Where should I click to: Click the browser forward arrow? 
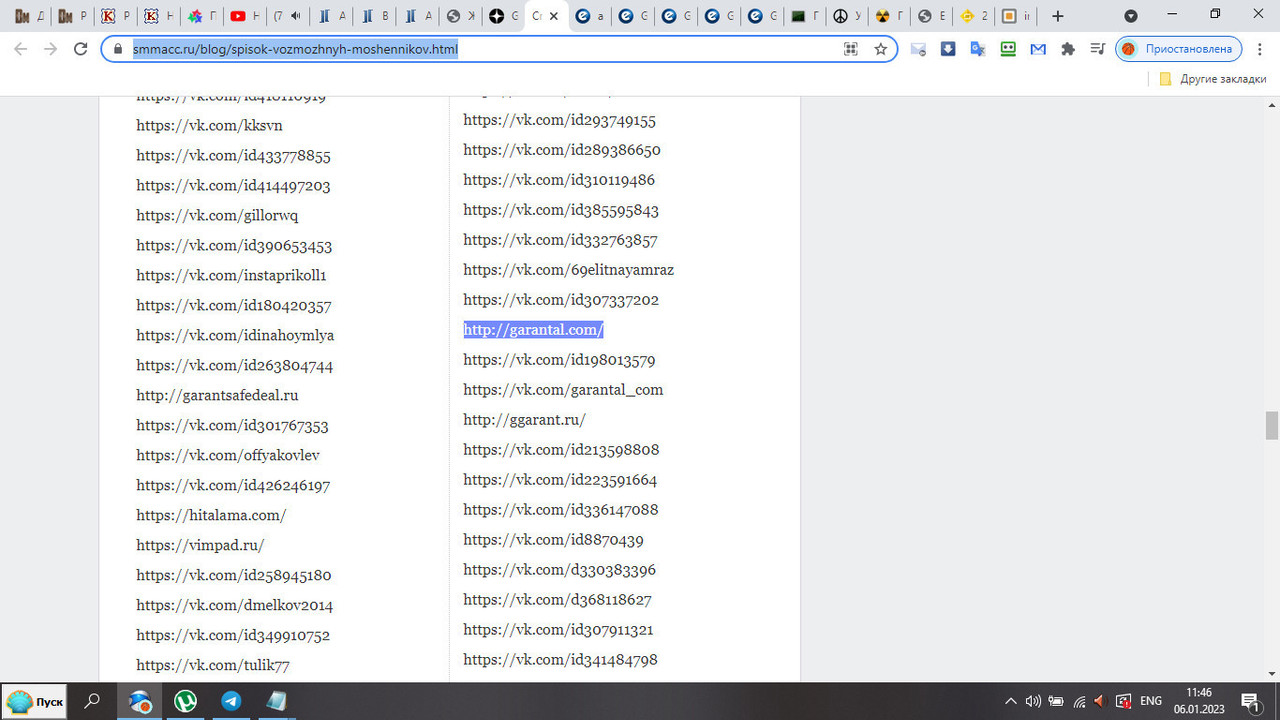coord(50,48)
